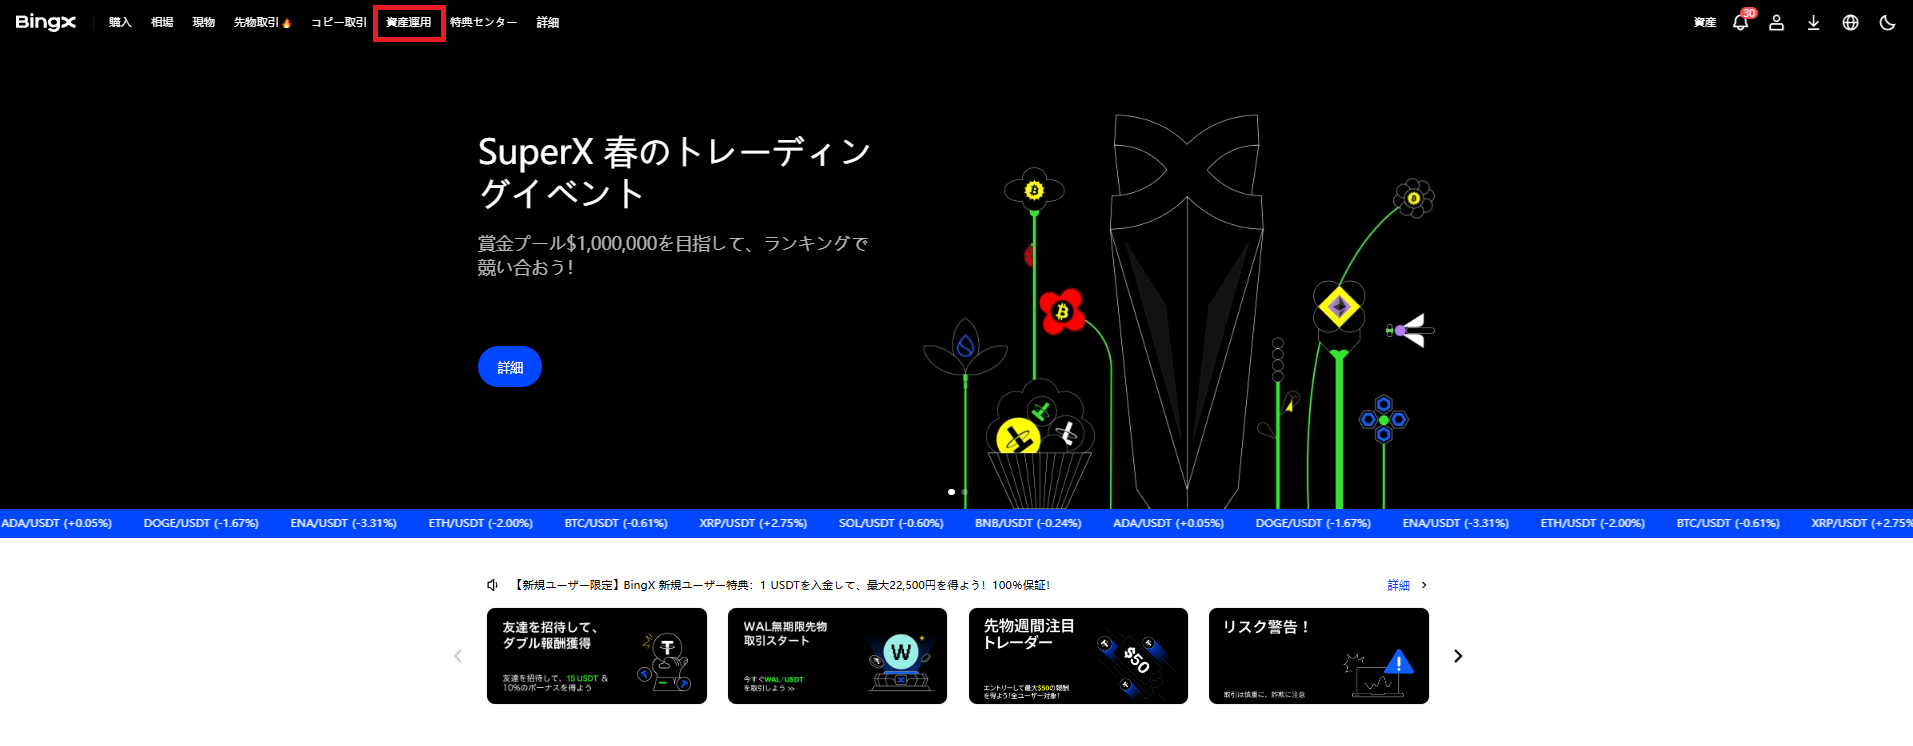Show previous promo cards with left chevron
The width and height of the screenshot is (1913, 746).
coord(458,656)
